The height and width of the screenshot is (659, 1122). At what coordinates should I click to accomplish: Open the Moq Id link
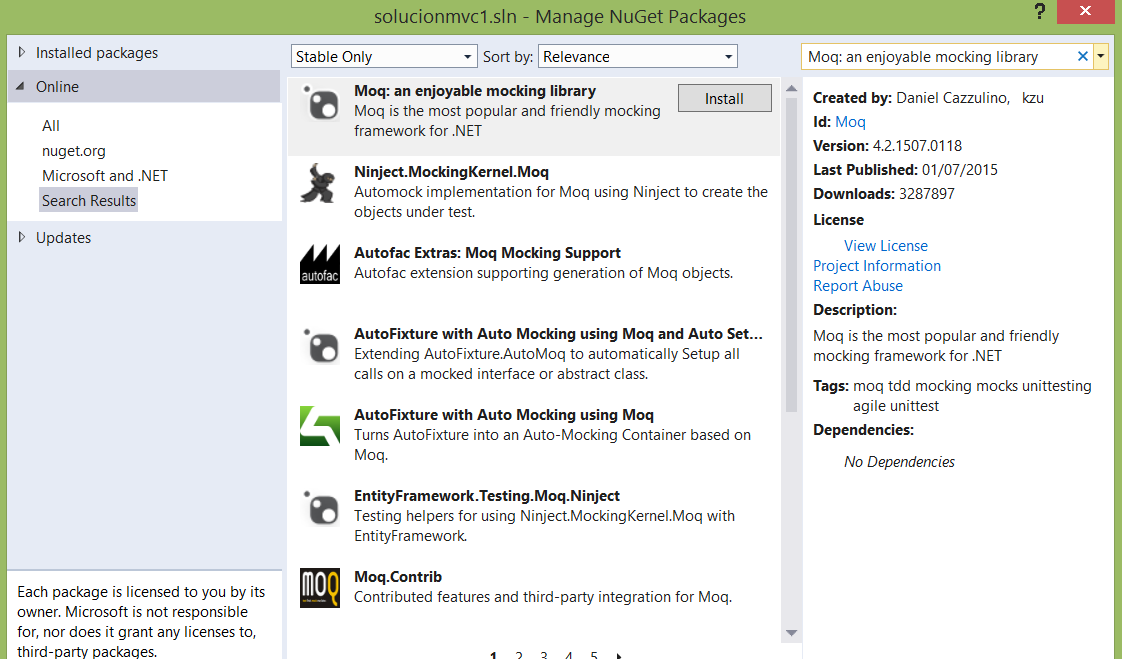click(850, 122)
